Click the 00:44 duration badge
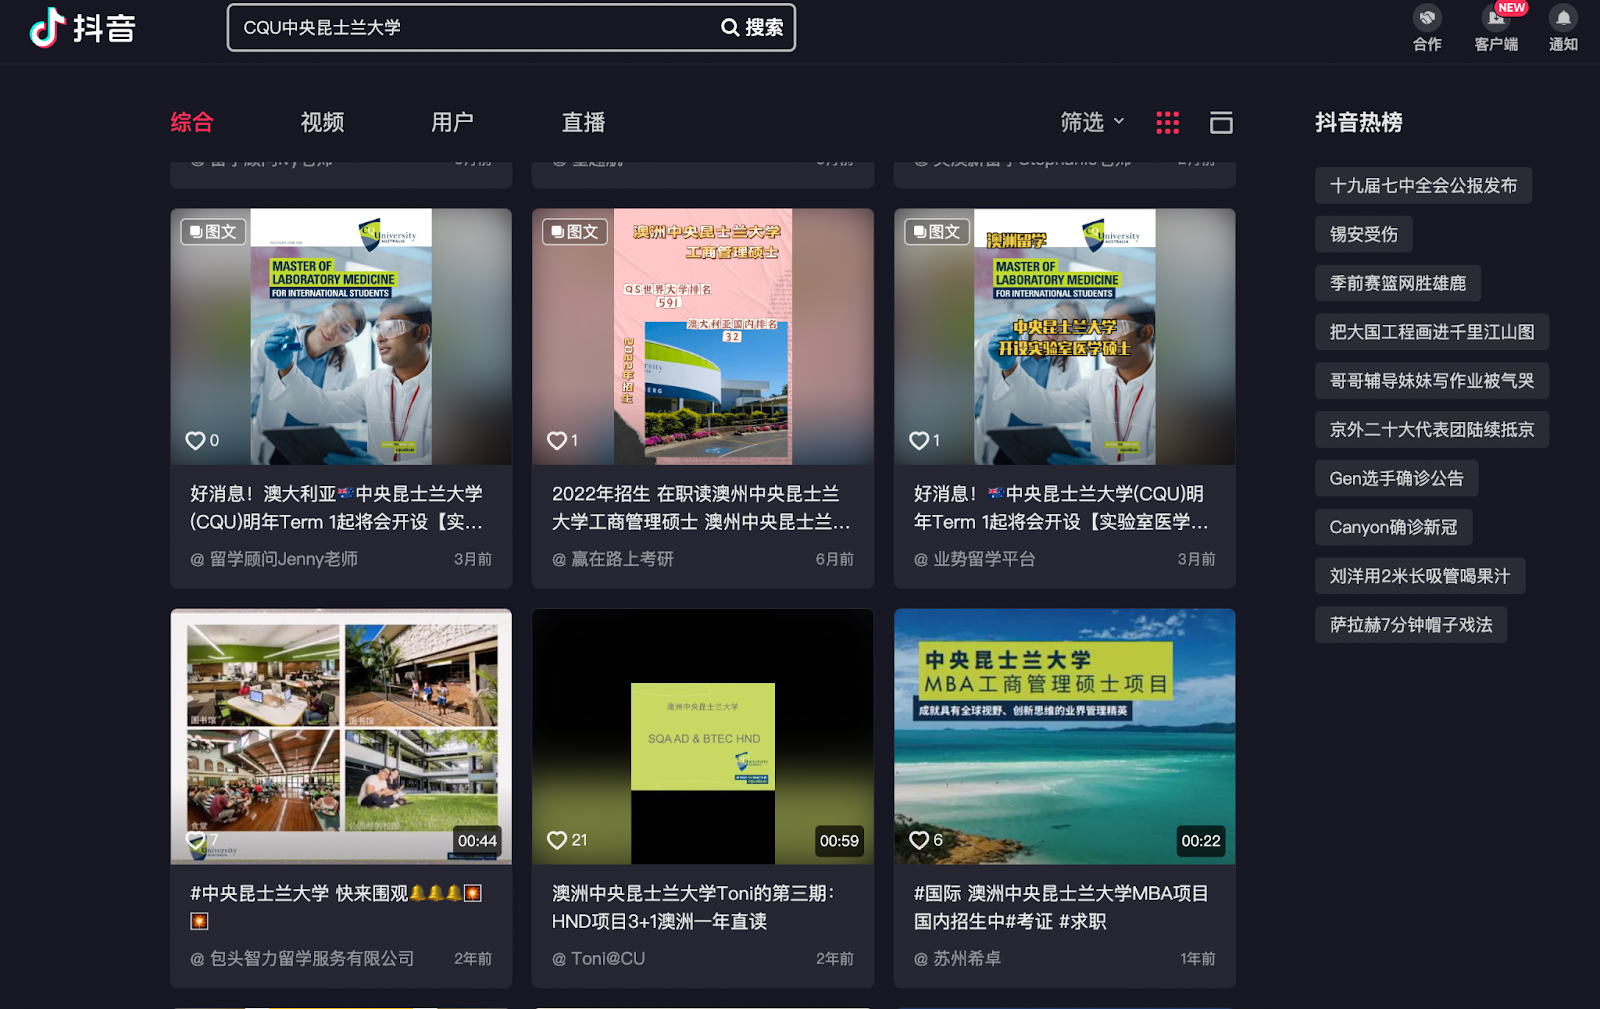Viewport: 1600px width, 1009px height. (477, 841)
